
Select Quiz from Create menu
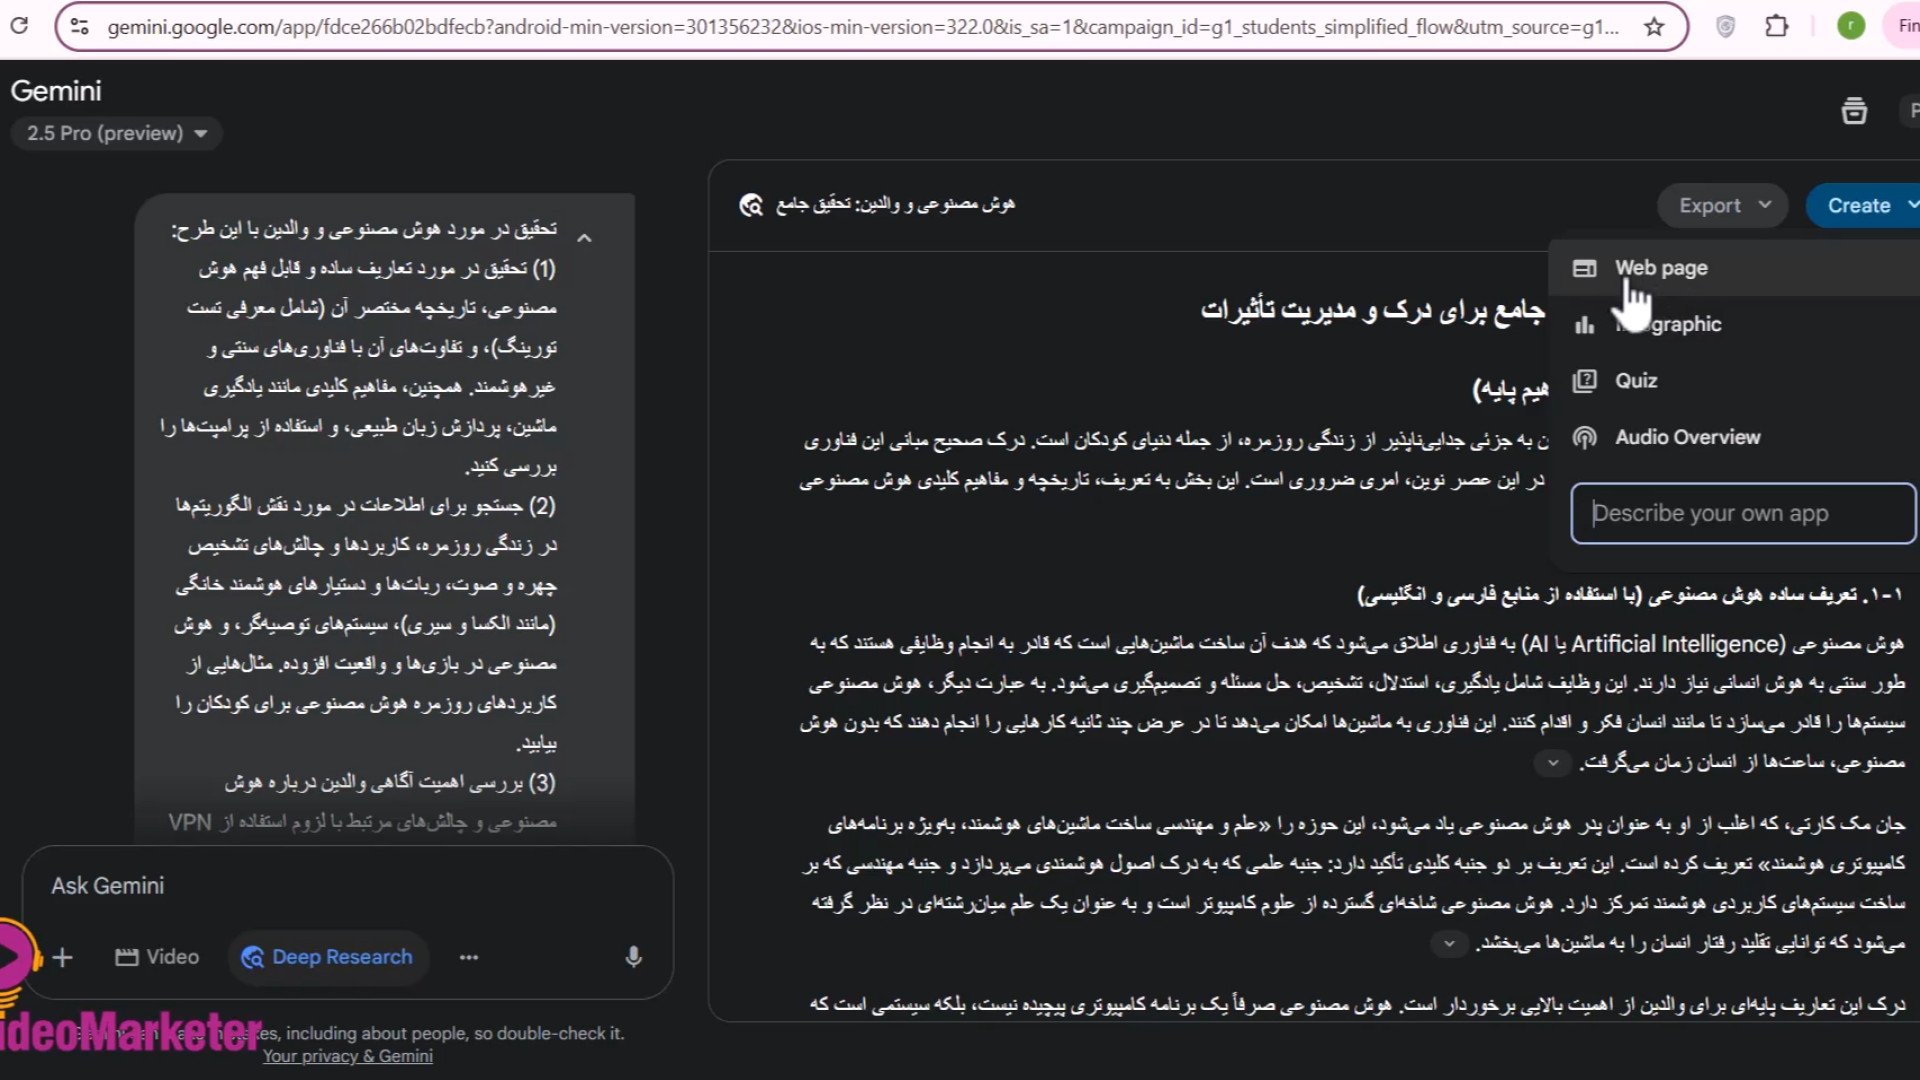pyautogui.click(x=1636, y=381)
